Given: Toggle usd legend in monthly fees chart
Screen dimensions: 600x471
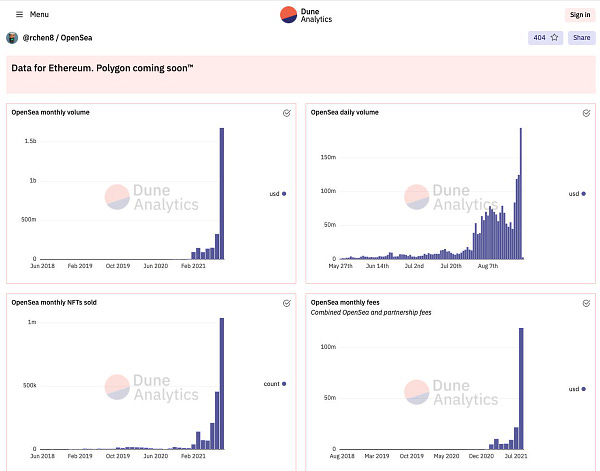Looking at the screenshot, I should point(577,389).
